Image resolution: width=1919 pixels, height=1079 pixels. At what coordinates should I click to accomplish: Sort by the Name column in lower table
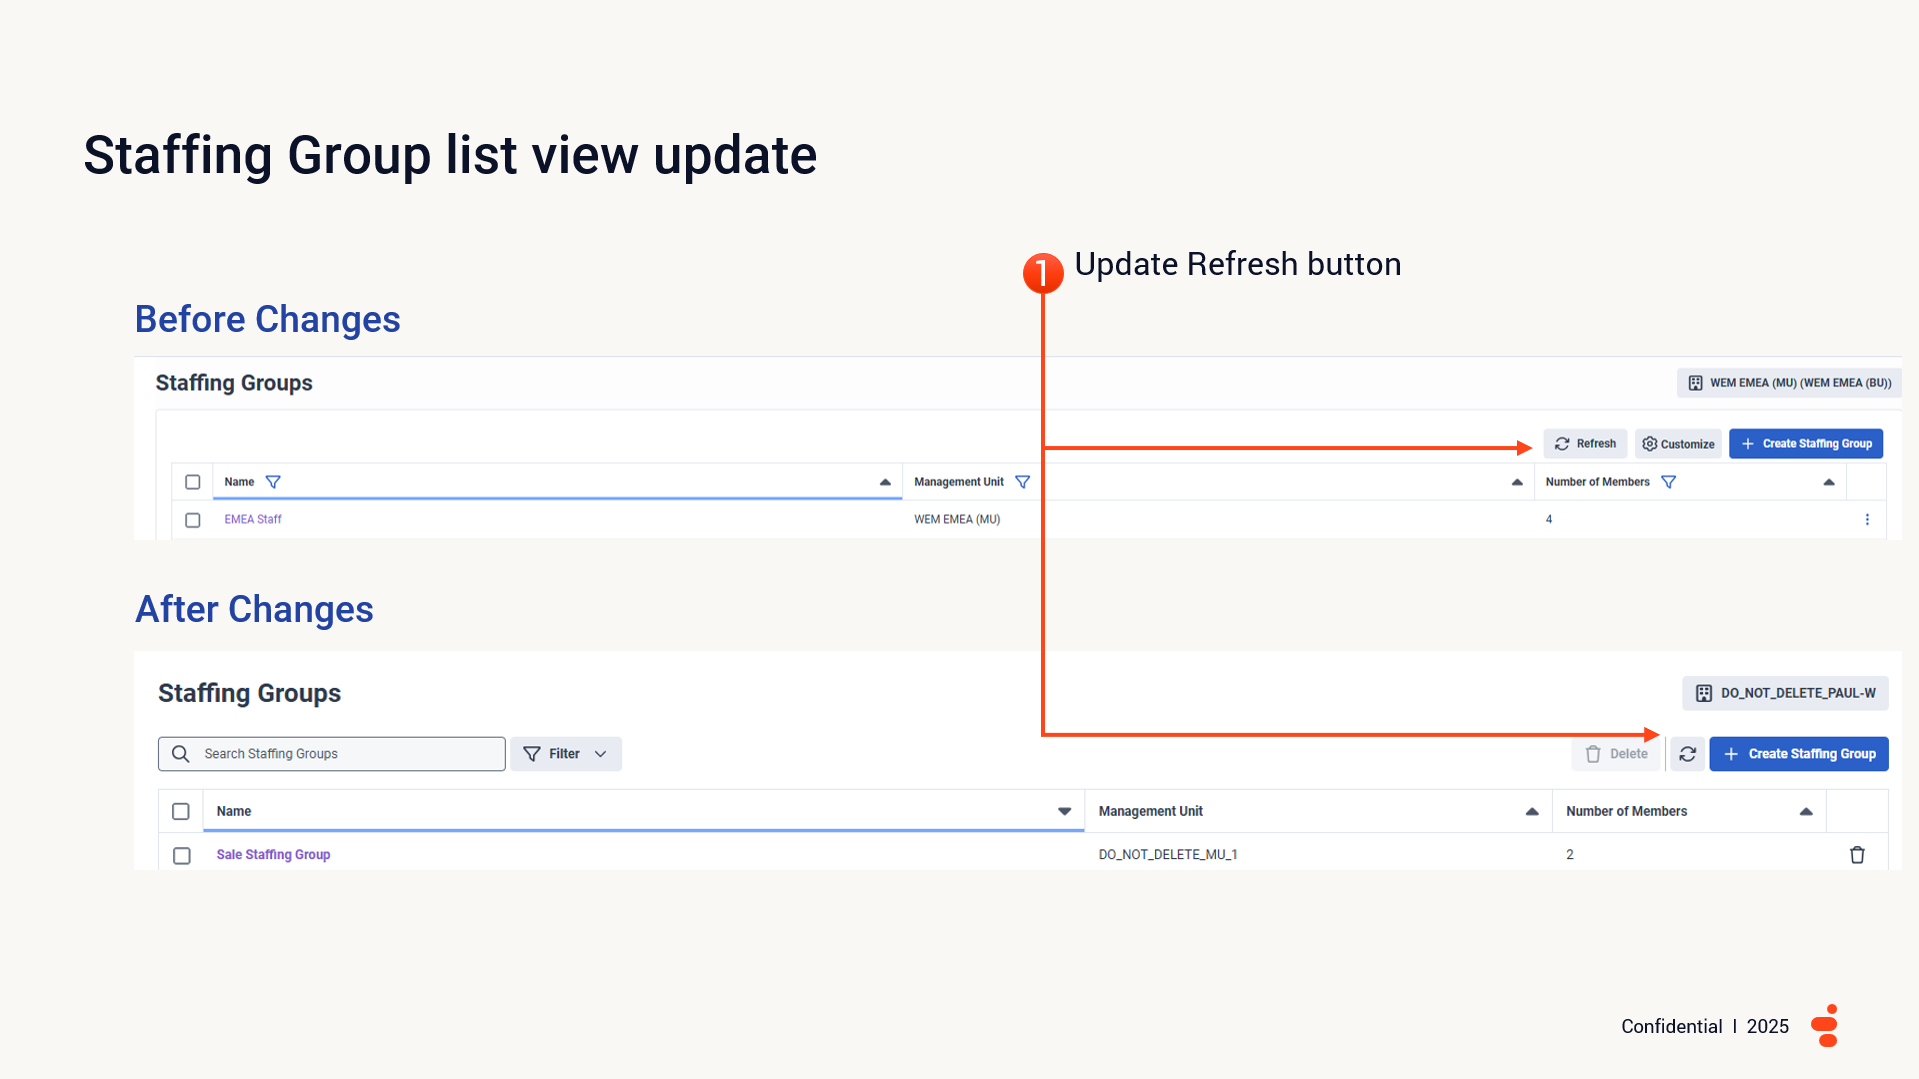pos(1064,812)
